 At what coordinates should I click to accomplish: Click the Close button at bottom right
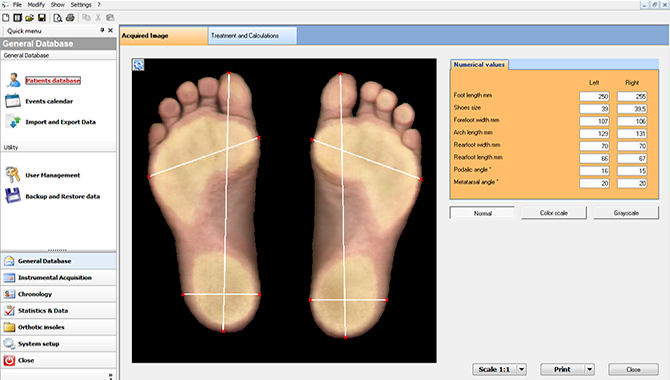[x=633, y=369]
